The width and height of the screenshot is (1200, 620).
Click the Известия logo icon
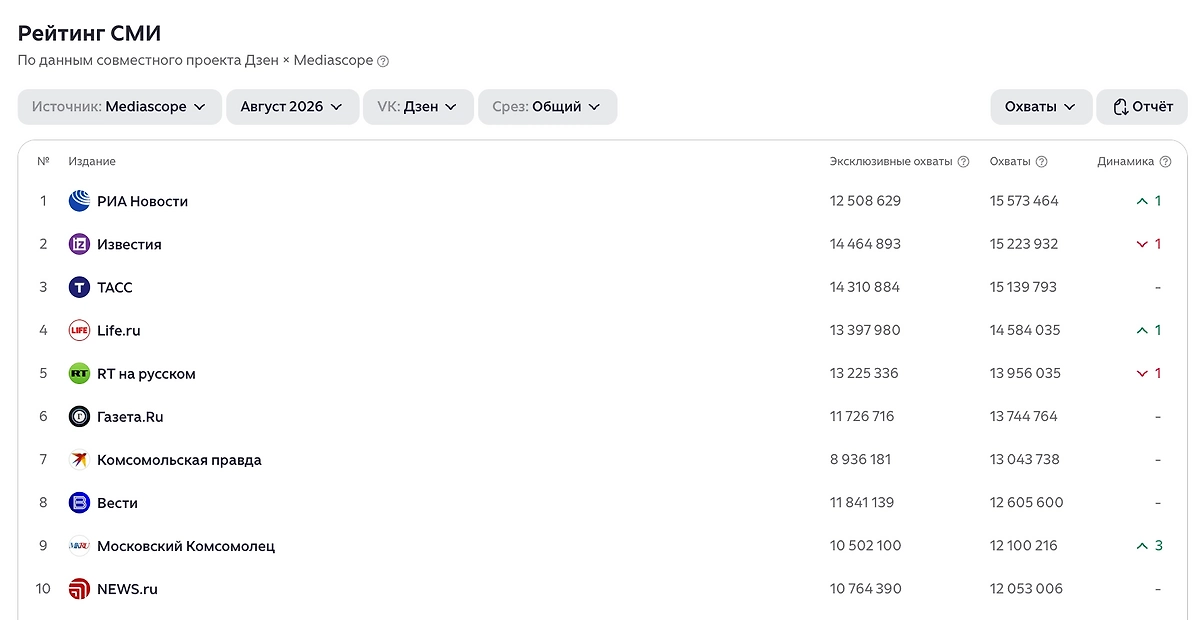click(79, 244)
